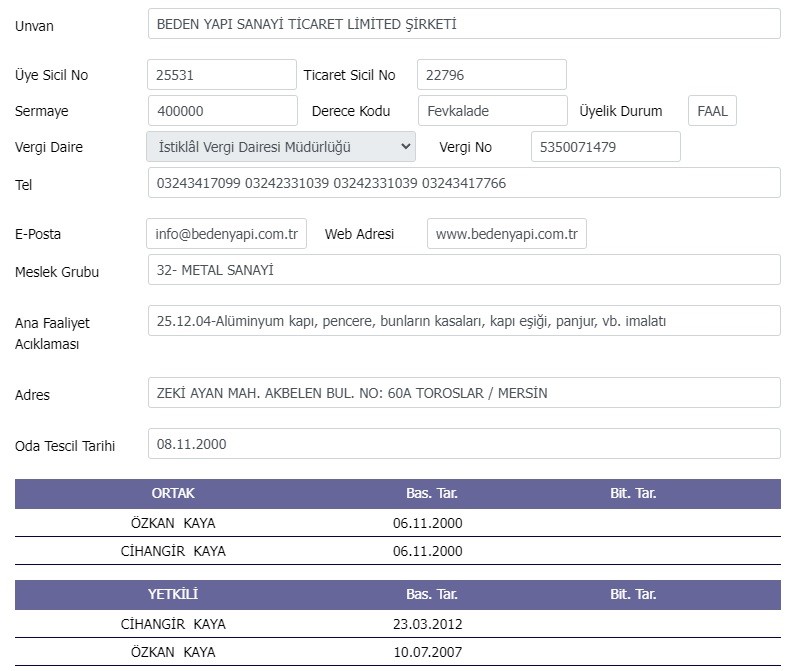Select the Derece Kodu field
789x671 pixels.
493,111
